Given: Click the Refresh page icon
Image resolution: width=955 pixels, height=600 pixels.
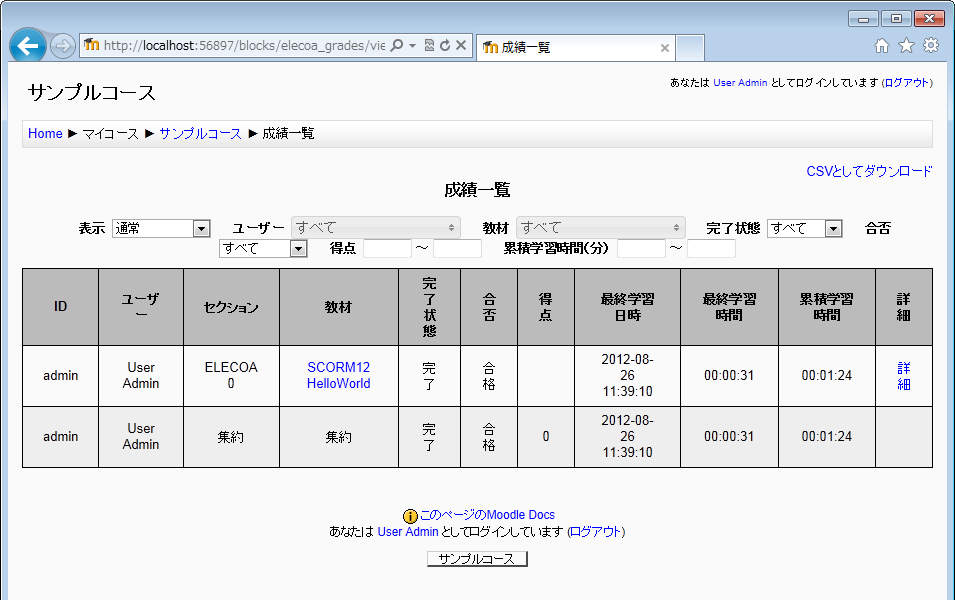Looking at the screenshot, I should tap(445, 45).
